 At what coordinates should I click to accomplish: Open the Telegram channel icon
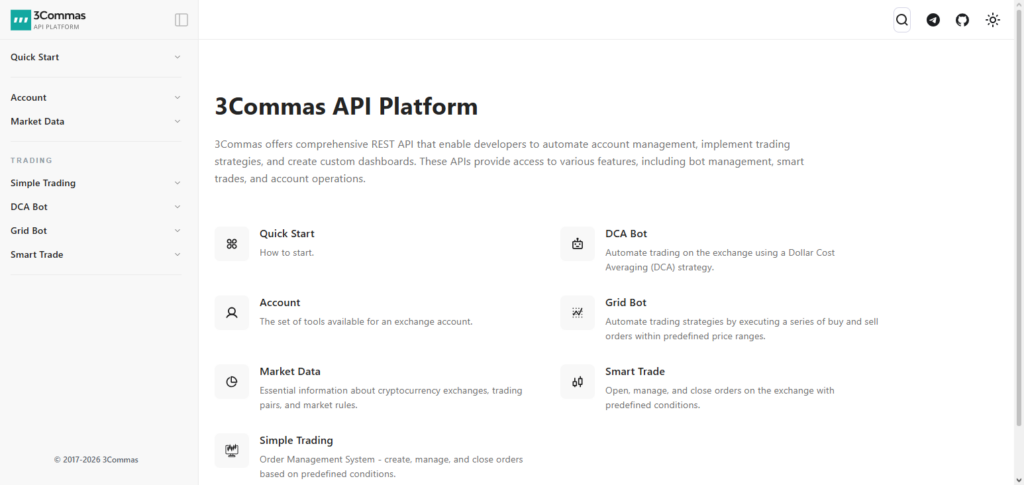pyautogui.click(x=933, y=20)
